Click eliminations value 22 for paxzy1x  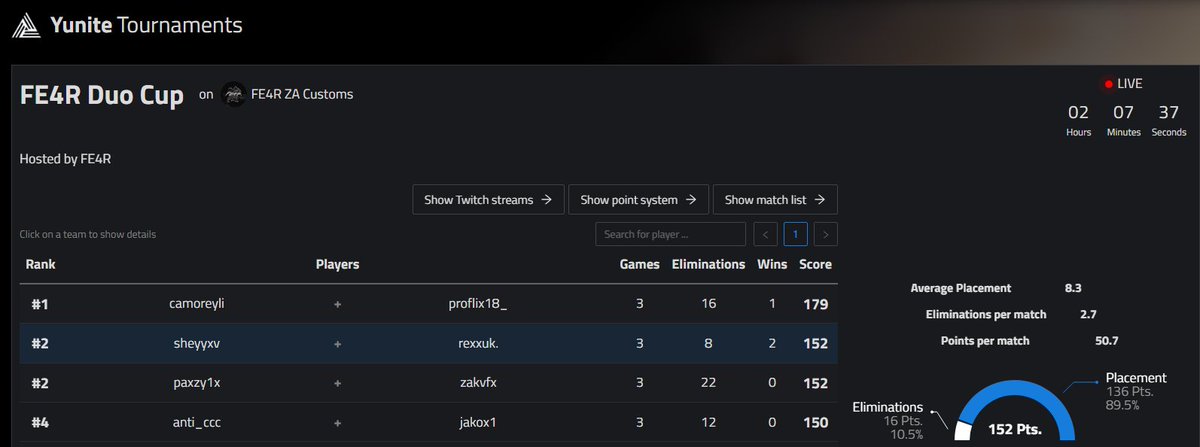tap(709, 382)
